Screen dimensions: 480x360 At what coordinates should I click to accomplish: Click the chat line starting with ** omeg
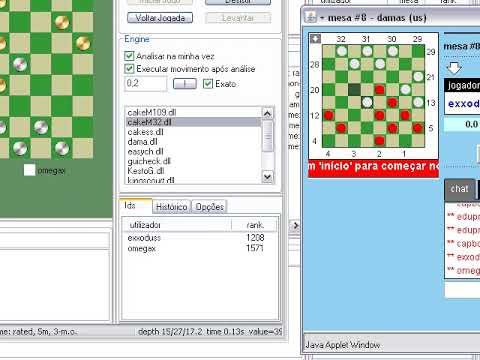(x=463, y=270)
